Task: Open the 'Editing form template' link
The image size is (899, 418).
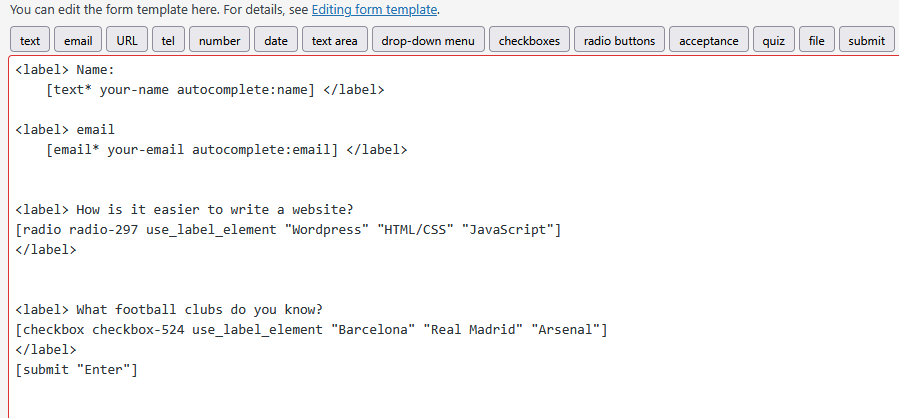Action: click(374, 10)
